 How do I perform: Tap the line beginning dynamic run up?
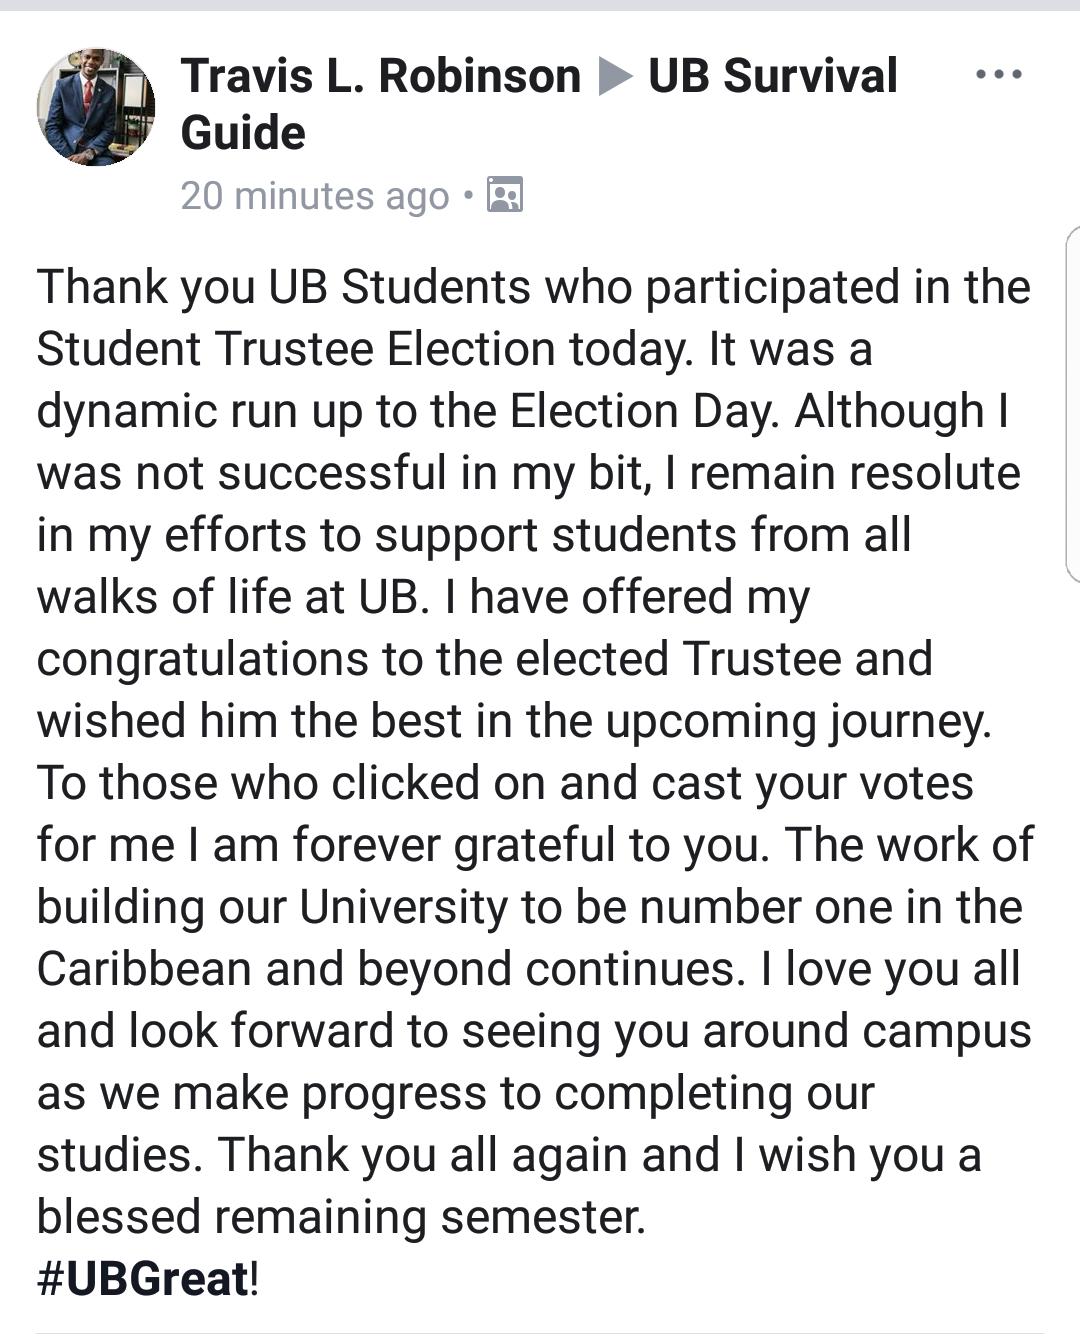point(523,412)
